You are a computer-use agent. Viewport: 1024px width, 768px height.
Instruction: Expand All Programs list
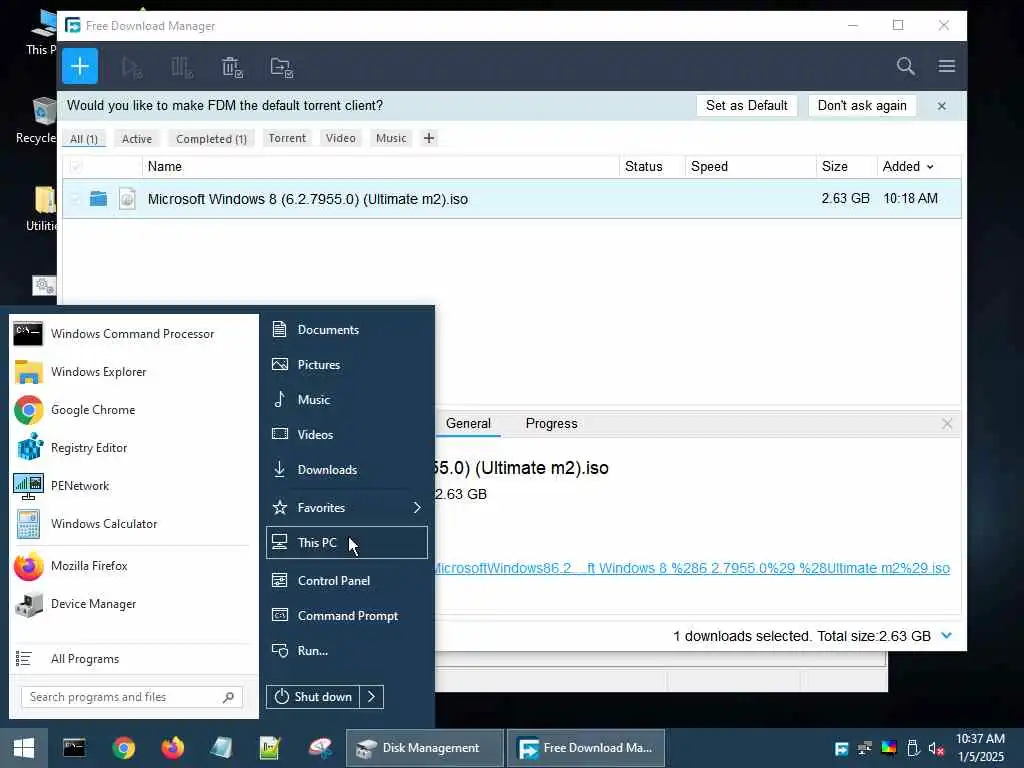pos(133,659)
